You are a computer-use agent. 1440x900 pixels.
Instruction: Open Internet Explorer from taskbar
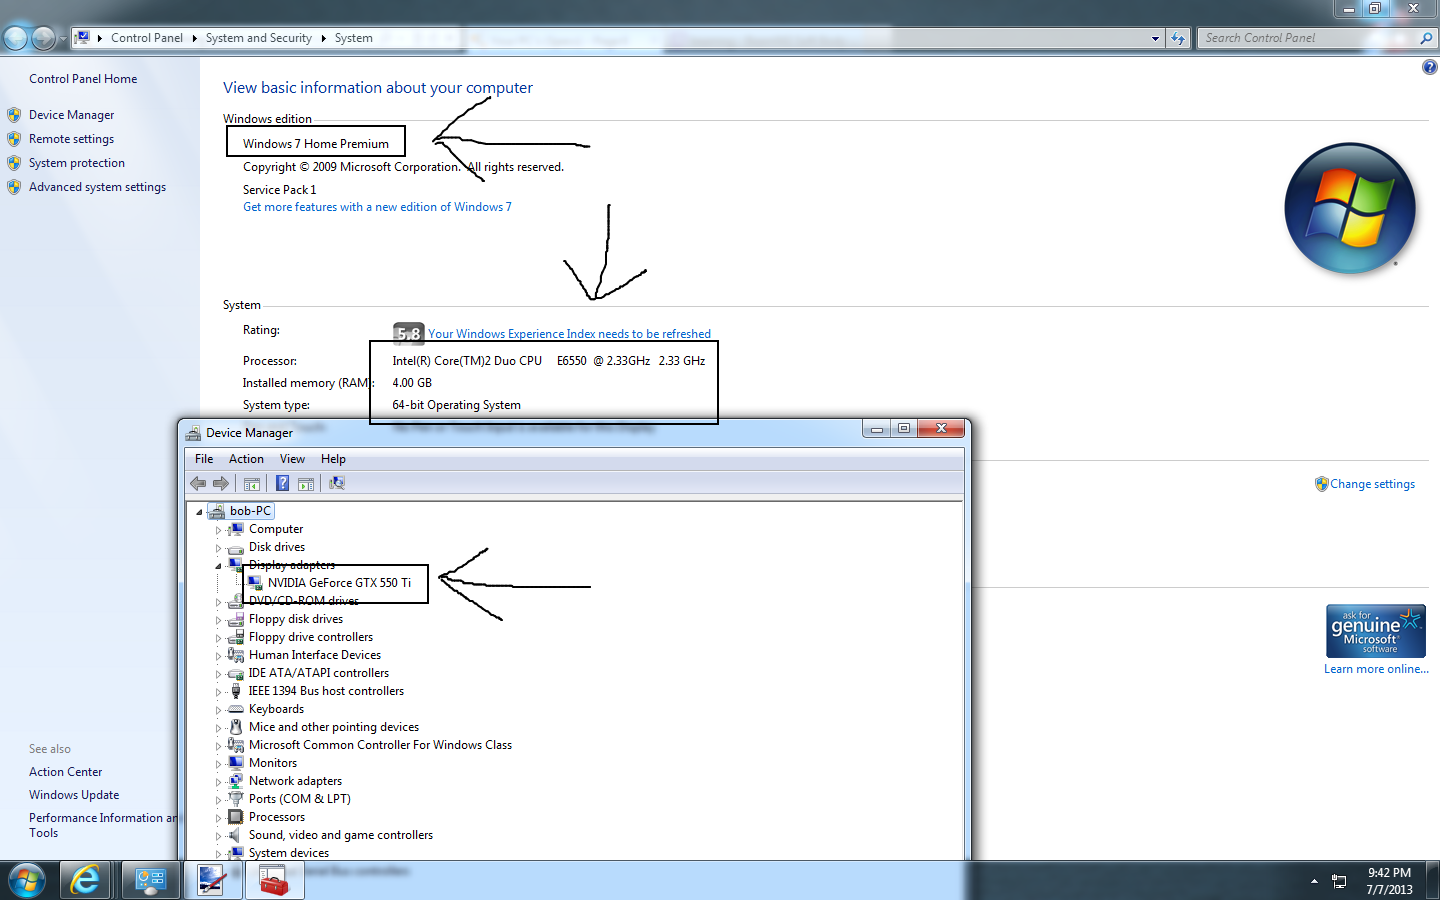[86, 880]
